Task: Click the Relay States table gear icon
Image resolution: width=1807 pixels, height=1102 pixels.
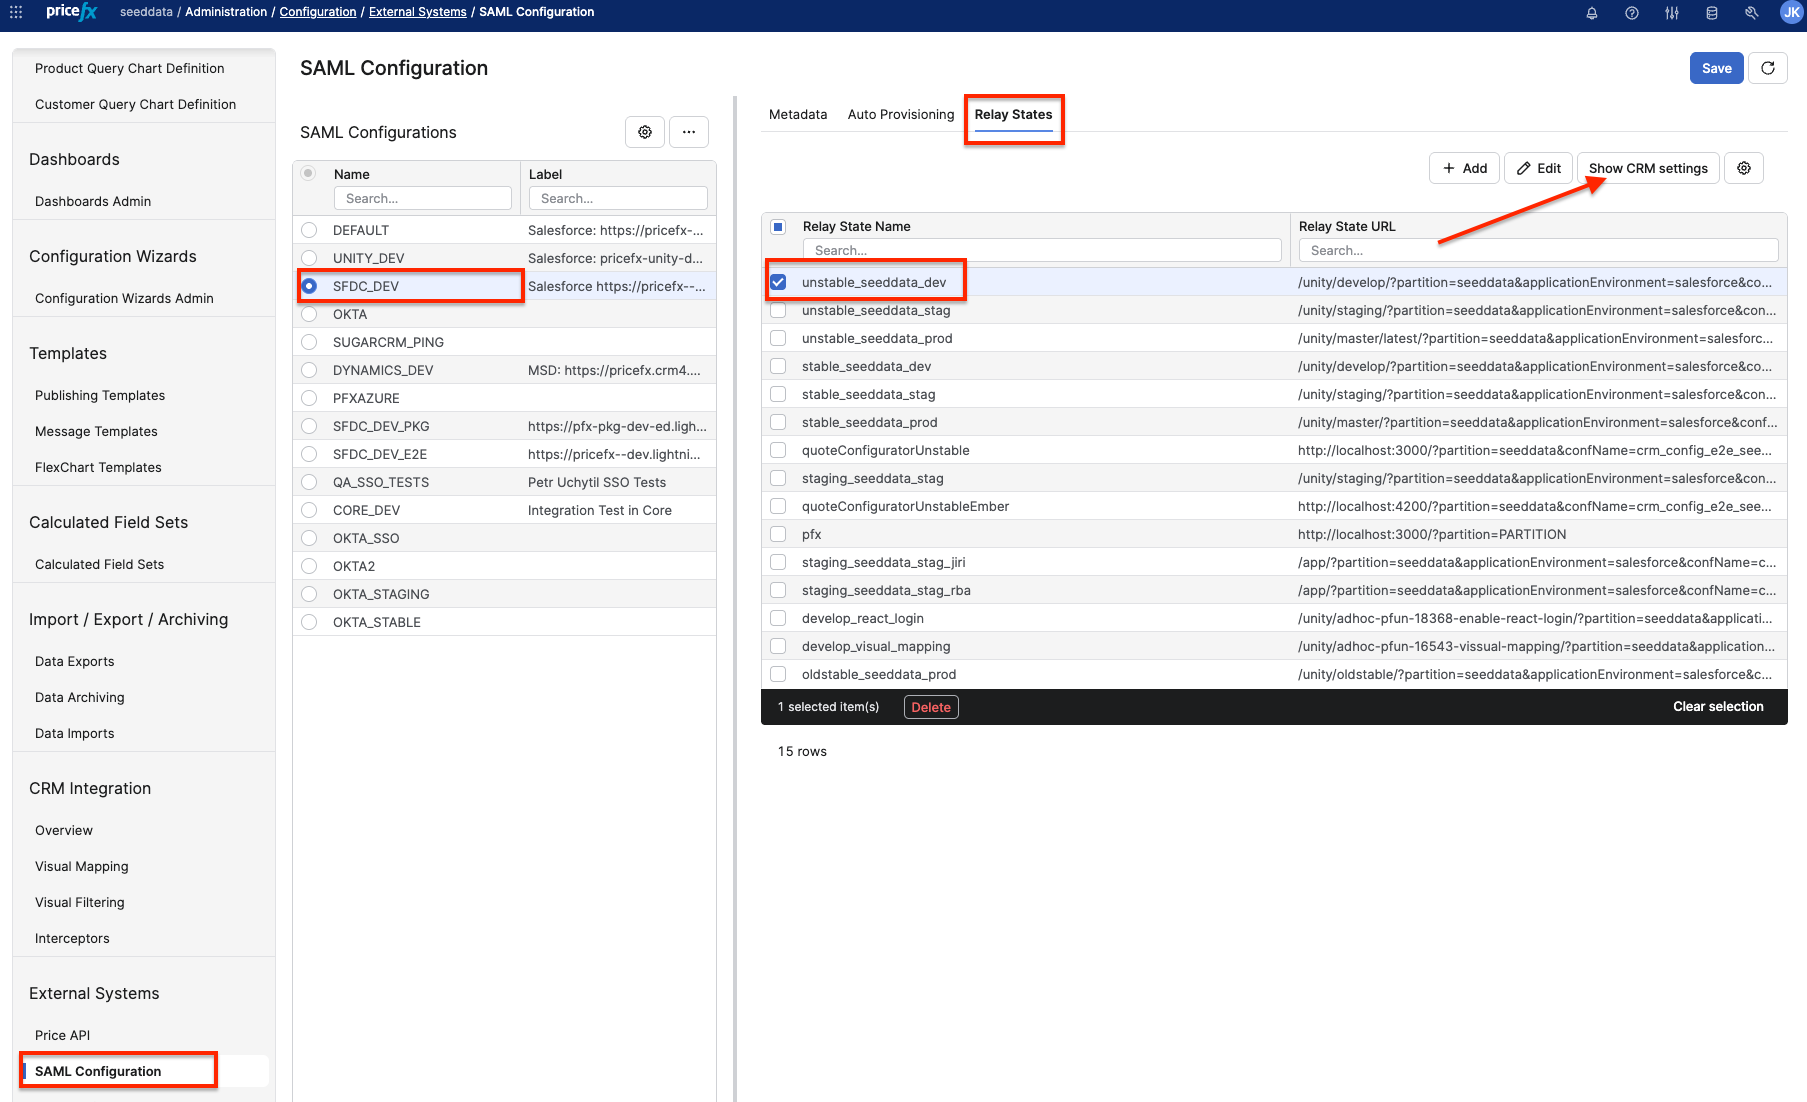Action: coord(1744,168)
